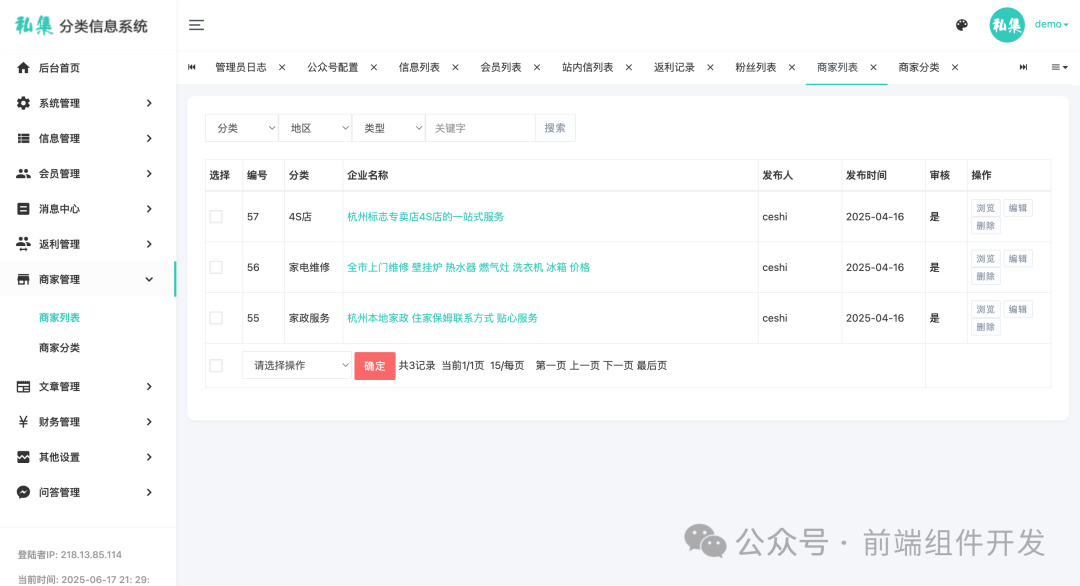The width and height of the screenshot is (1080, 586).
Task: Click 删除 for row 56
Action: (x=986, y=276)
